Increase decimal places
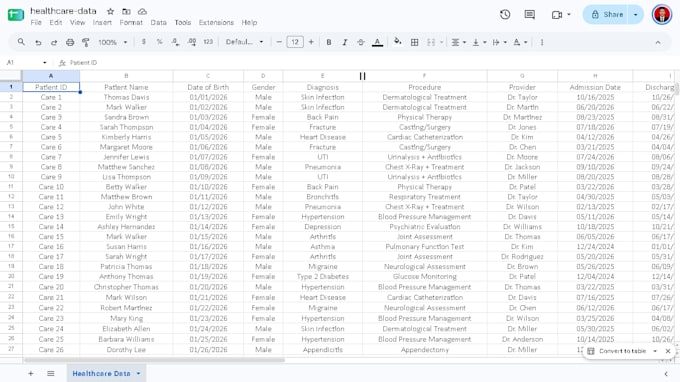 point(192,42)
